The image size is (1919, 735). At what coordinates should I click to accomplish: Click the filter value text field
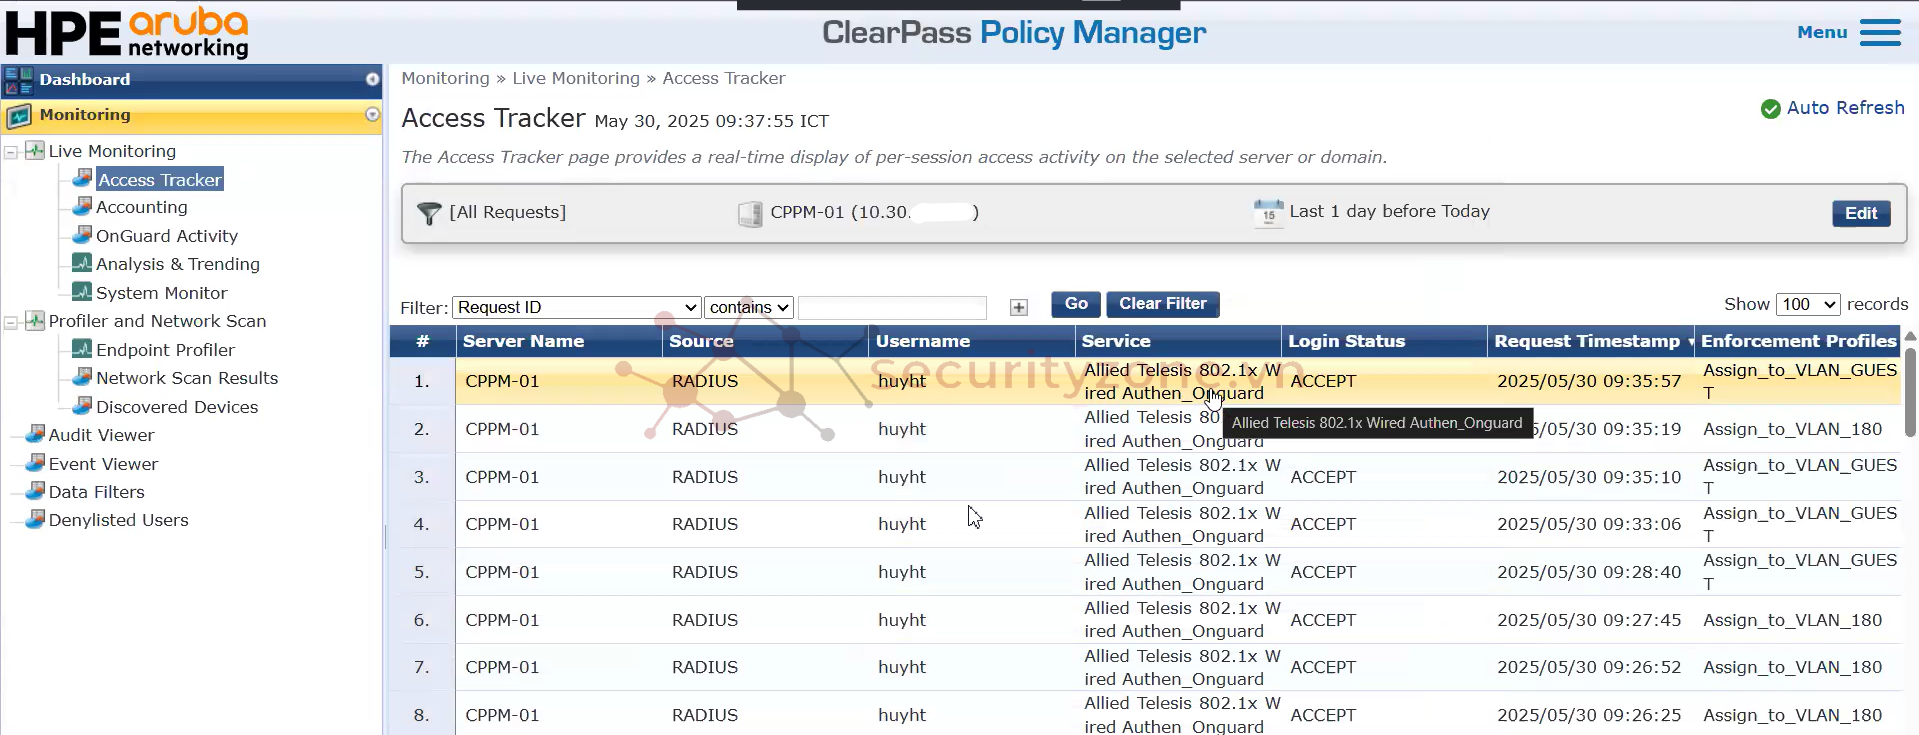892,307
